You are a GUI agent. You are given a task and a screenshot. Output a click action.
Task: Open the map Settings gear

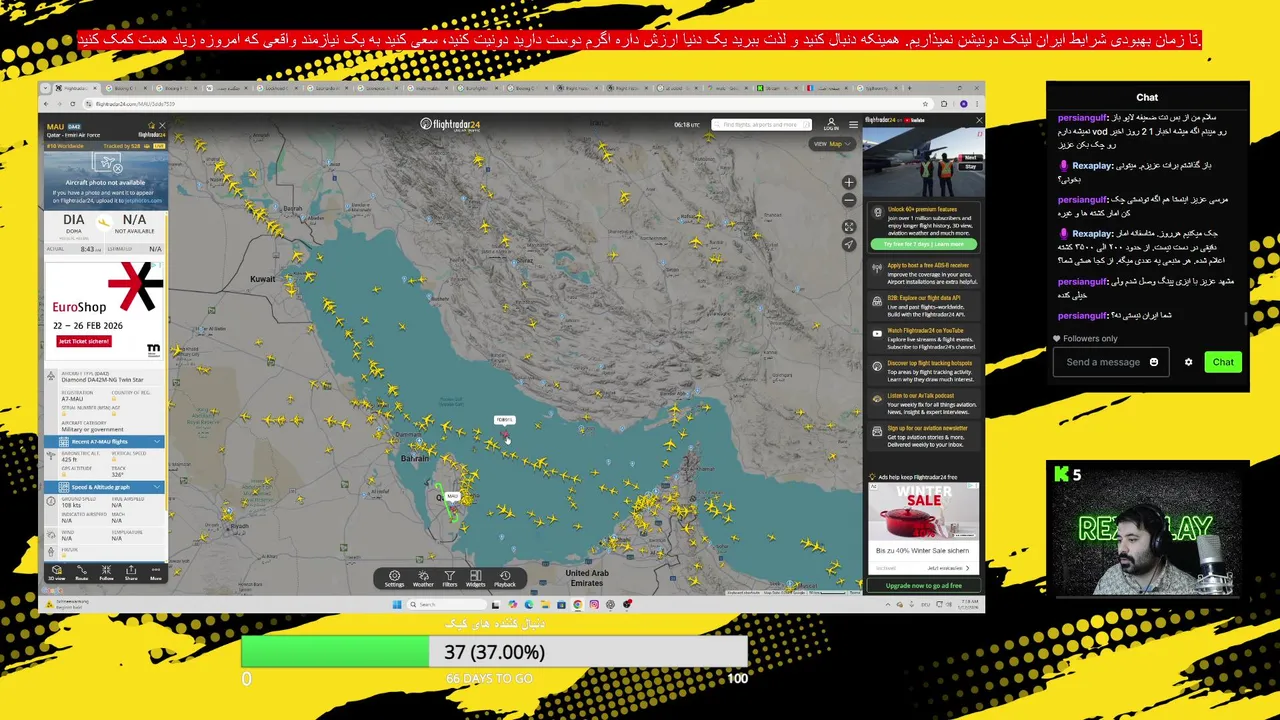coord(394,580)
